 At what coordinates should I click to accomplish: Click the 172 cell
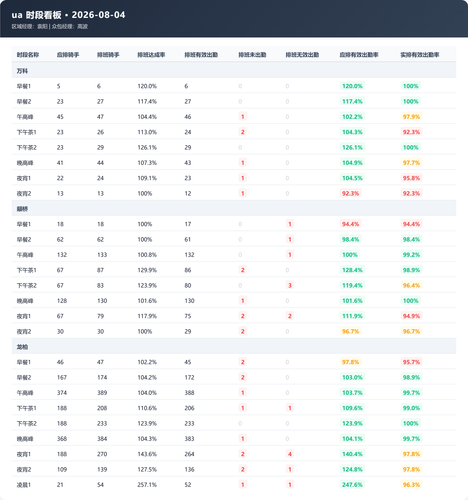[x=189, y=377]
